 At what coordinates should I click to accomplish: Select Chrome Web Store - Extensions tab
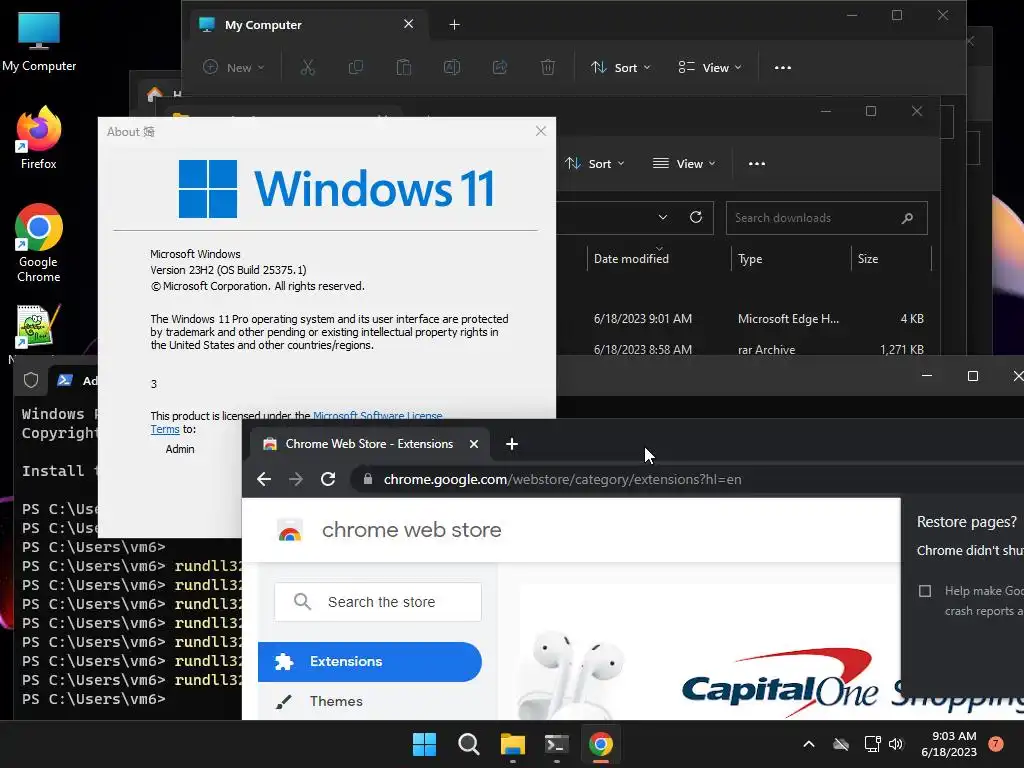(369, 444)
